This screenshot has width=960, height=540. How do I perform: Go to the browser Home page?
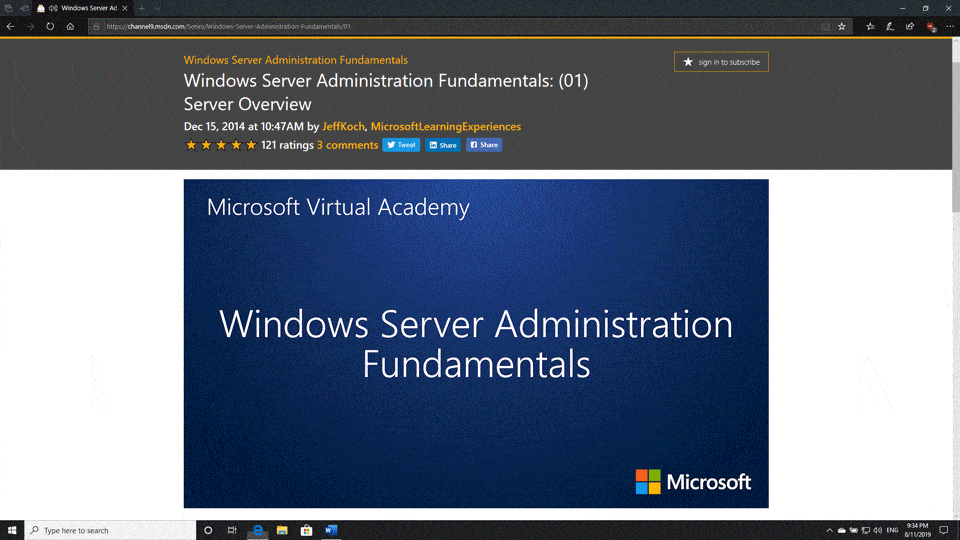click(x=70, y=27)
